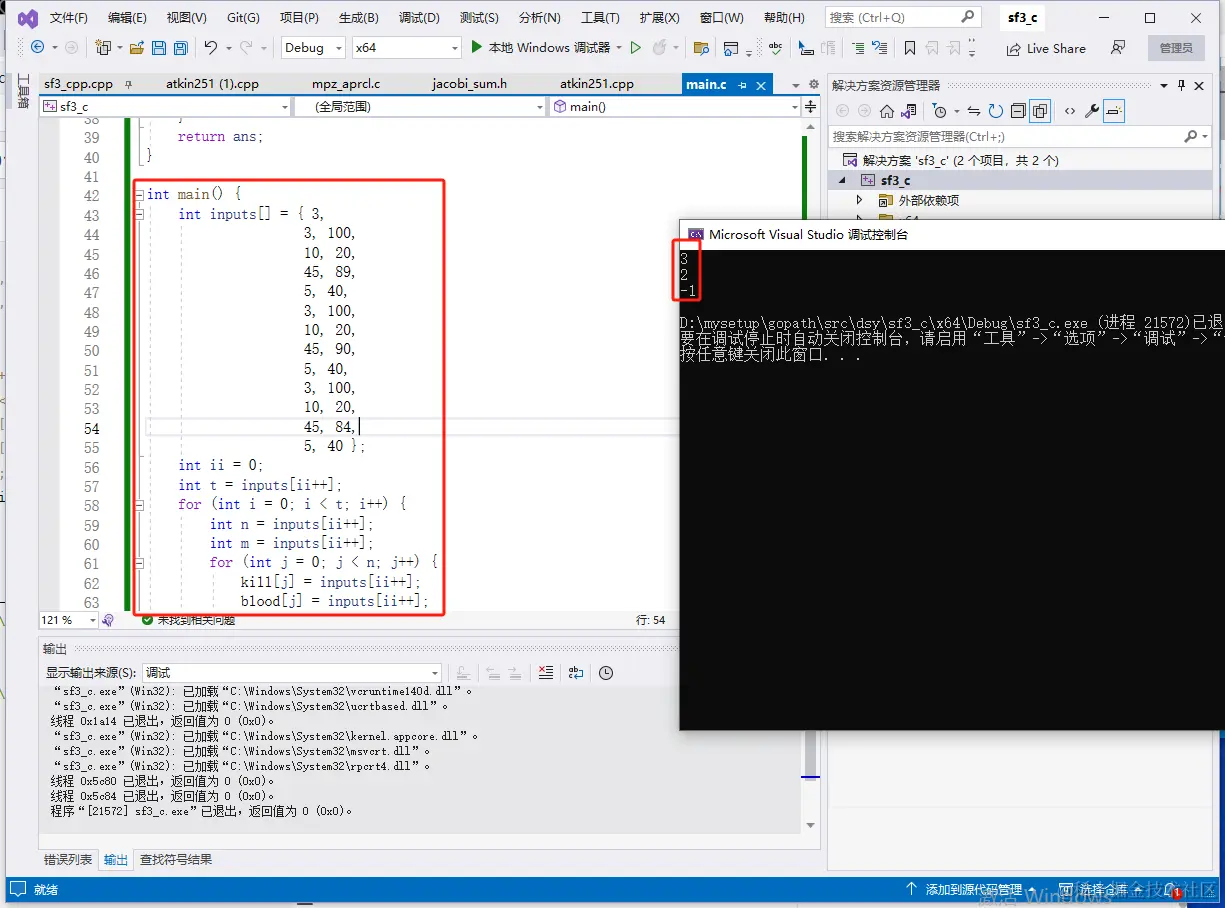The height and width of the screenshot is (908, 1225).
Task: Click the 搜索 (Ctrl+Q) search box
Action: tap(902, 17)
